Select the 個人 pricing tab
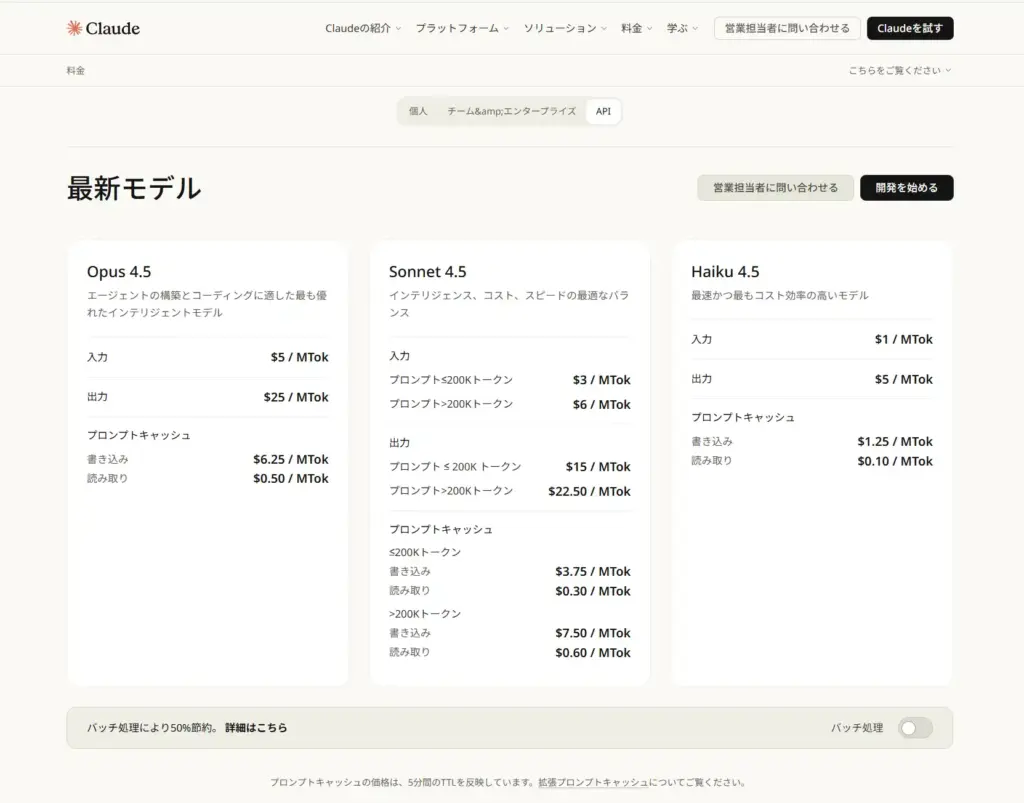Screen dimensions: 1024x803 click(x=418, y=111)
